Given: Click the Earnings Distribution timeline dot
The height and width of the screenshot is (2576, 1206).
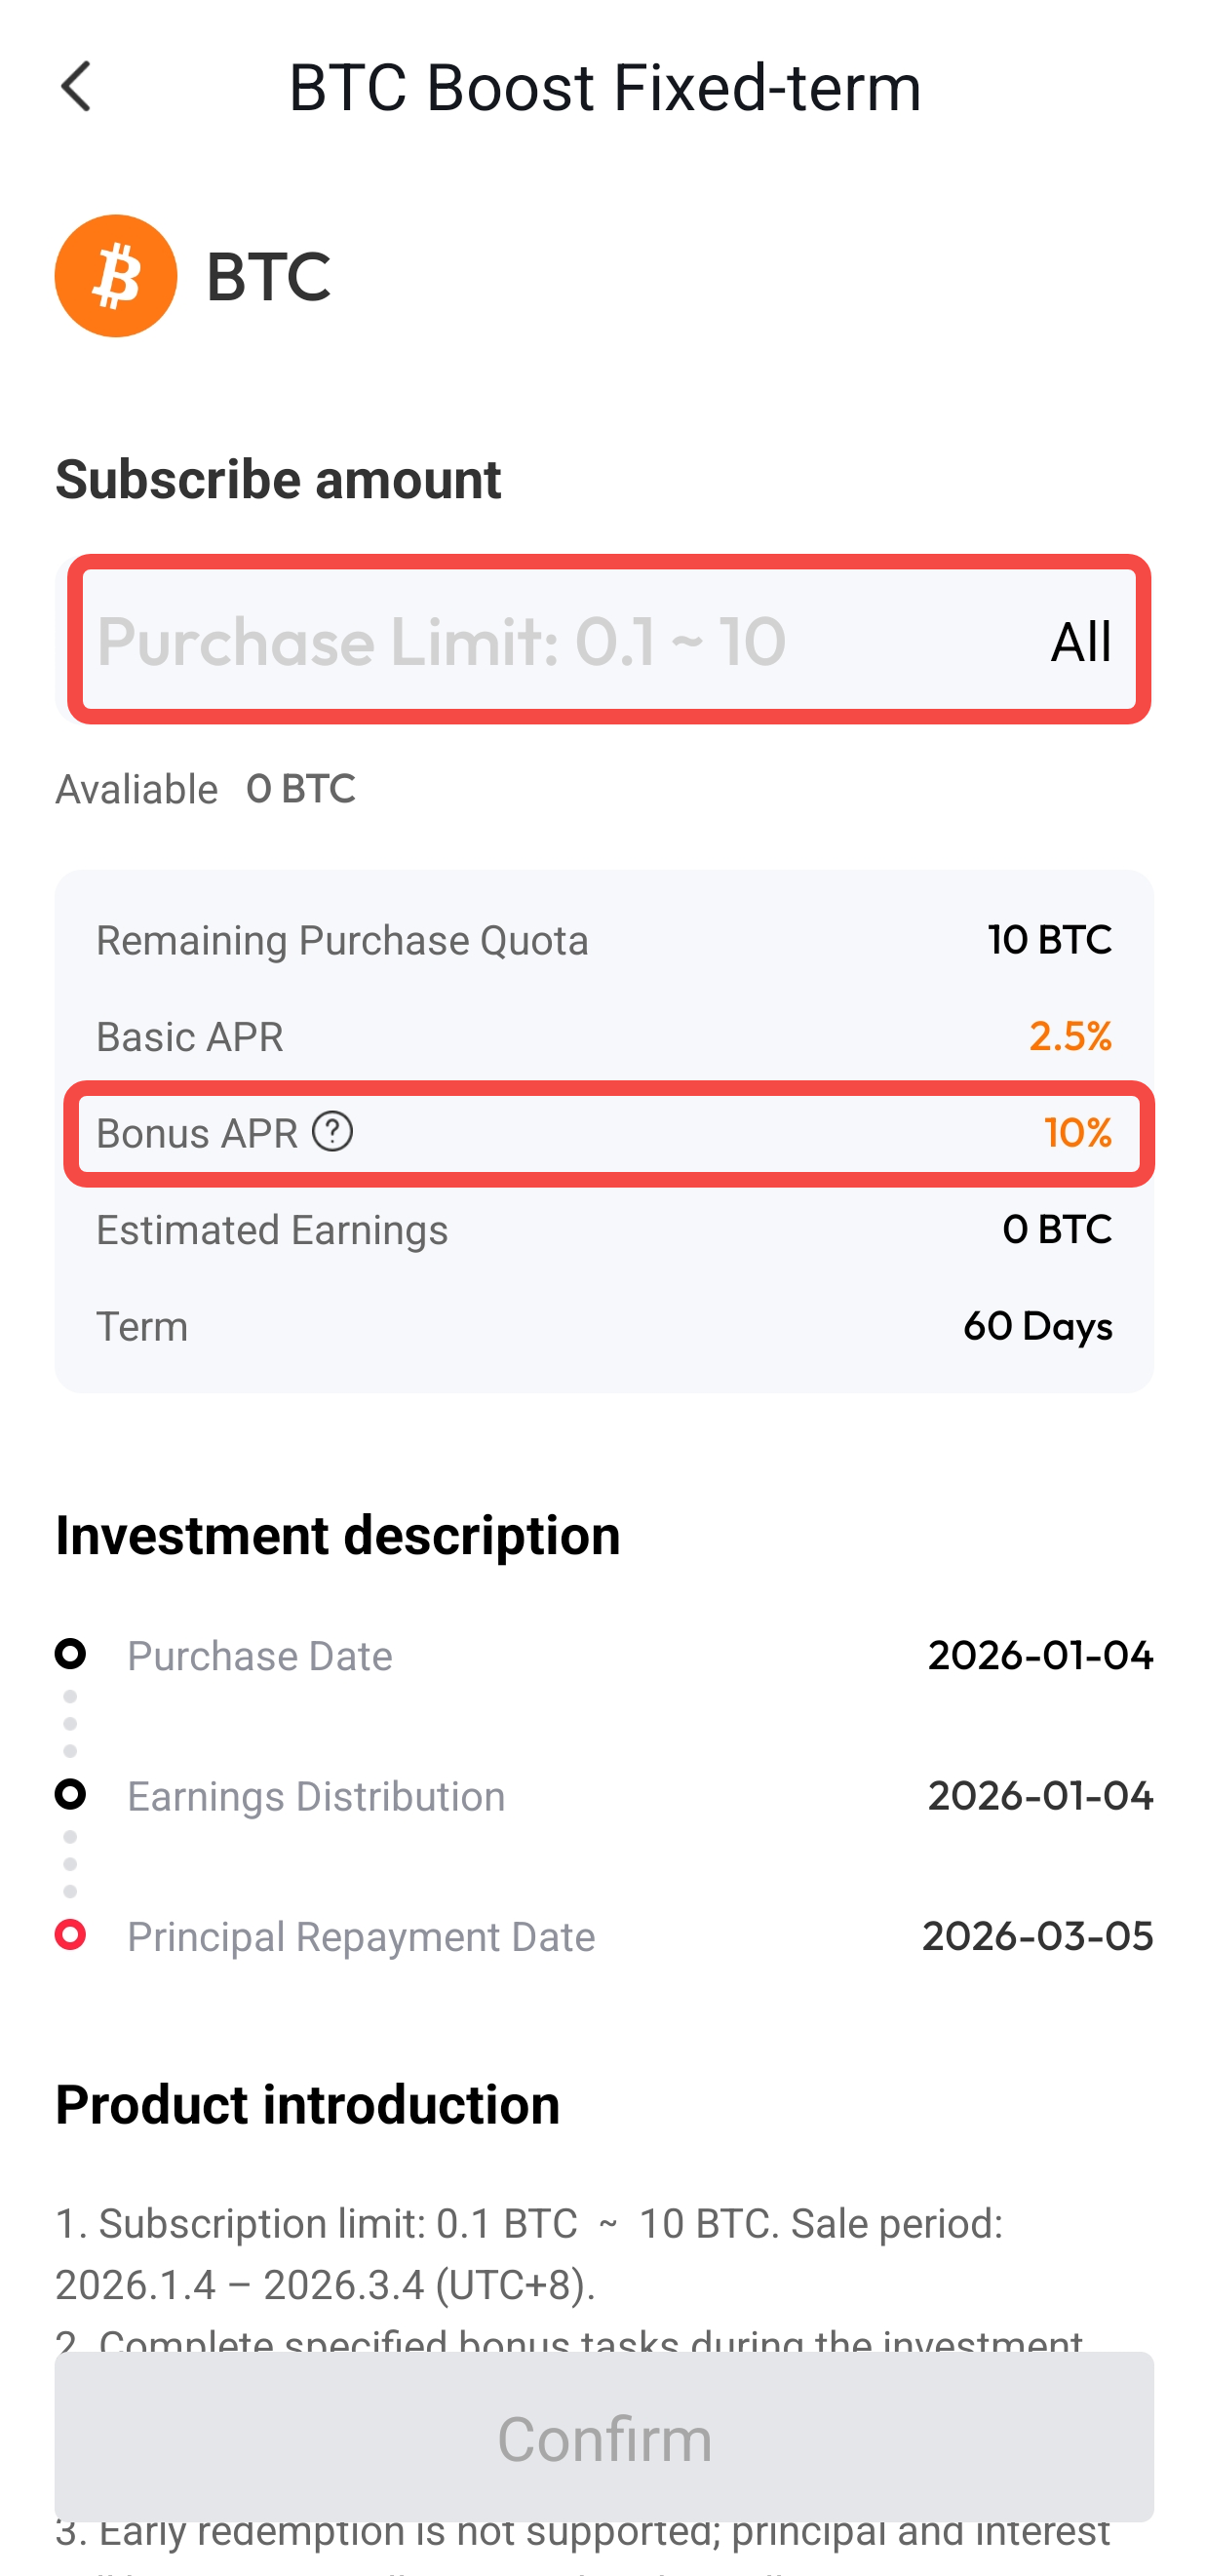Looking at the screenshot, I should click(70, 1794).
